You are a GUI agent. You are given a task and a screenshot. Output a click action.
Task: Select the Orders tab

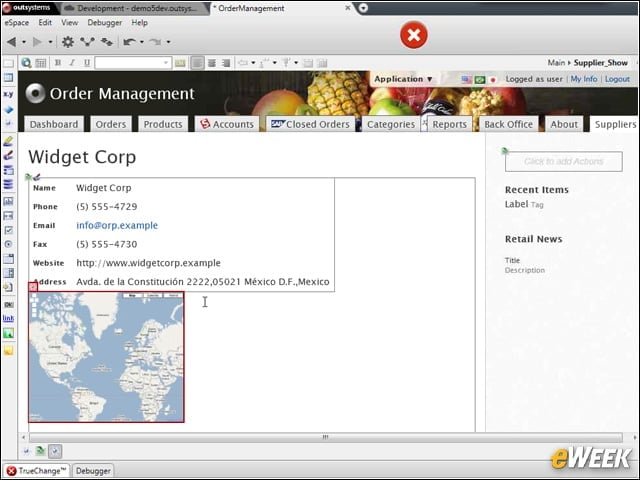click(111, 124)
